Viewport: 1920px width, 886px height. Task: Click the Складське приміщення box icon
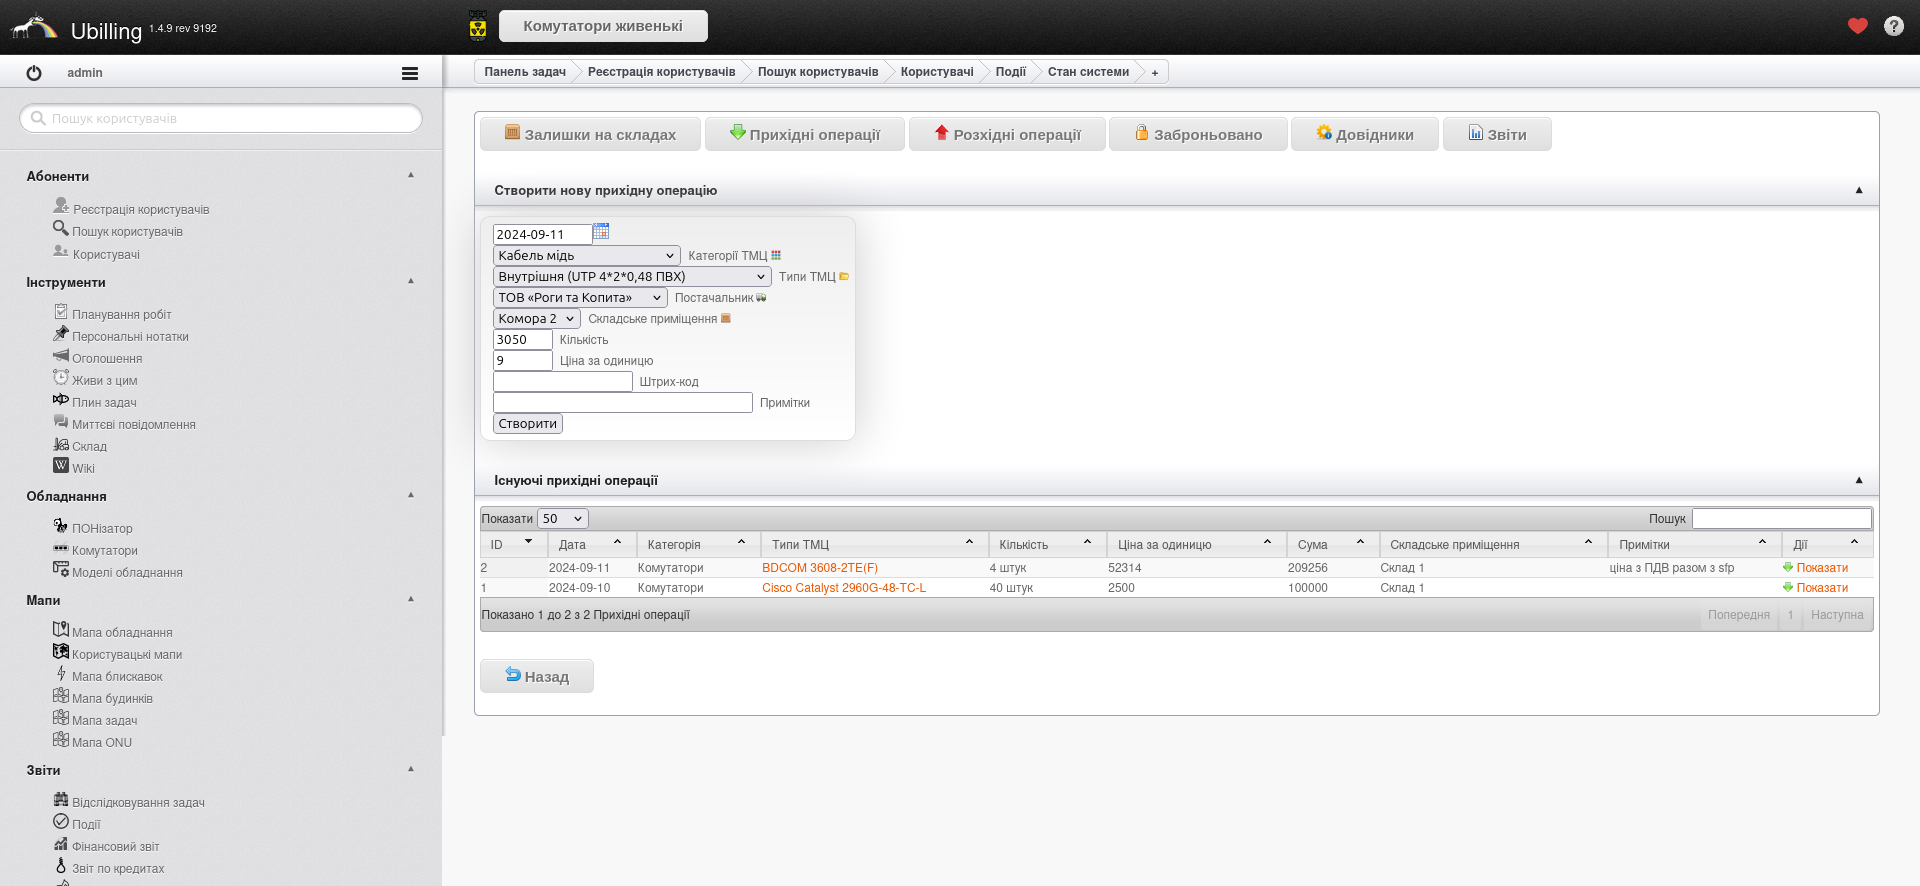(x=726, y=319)
